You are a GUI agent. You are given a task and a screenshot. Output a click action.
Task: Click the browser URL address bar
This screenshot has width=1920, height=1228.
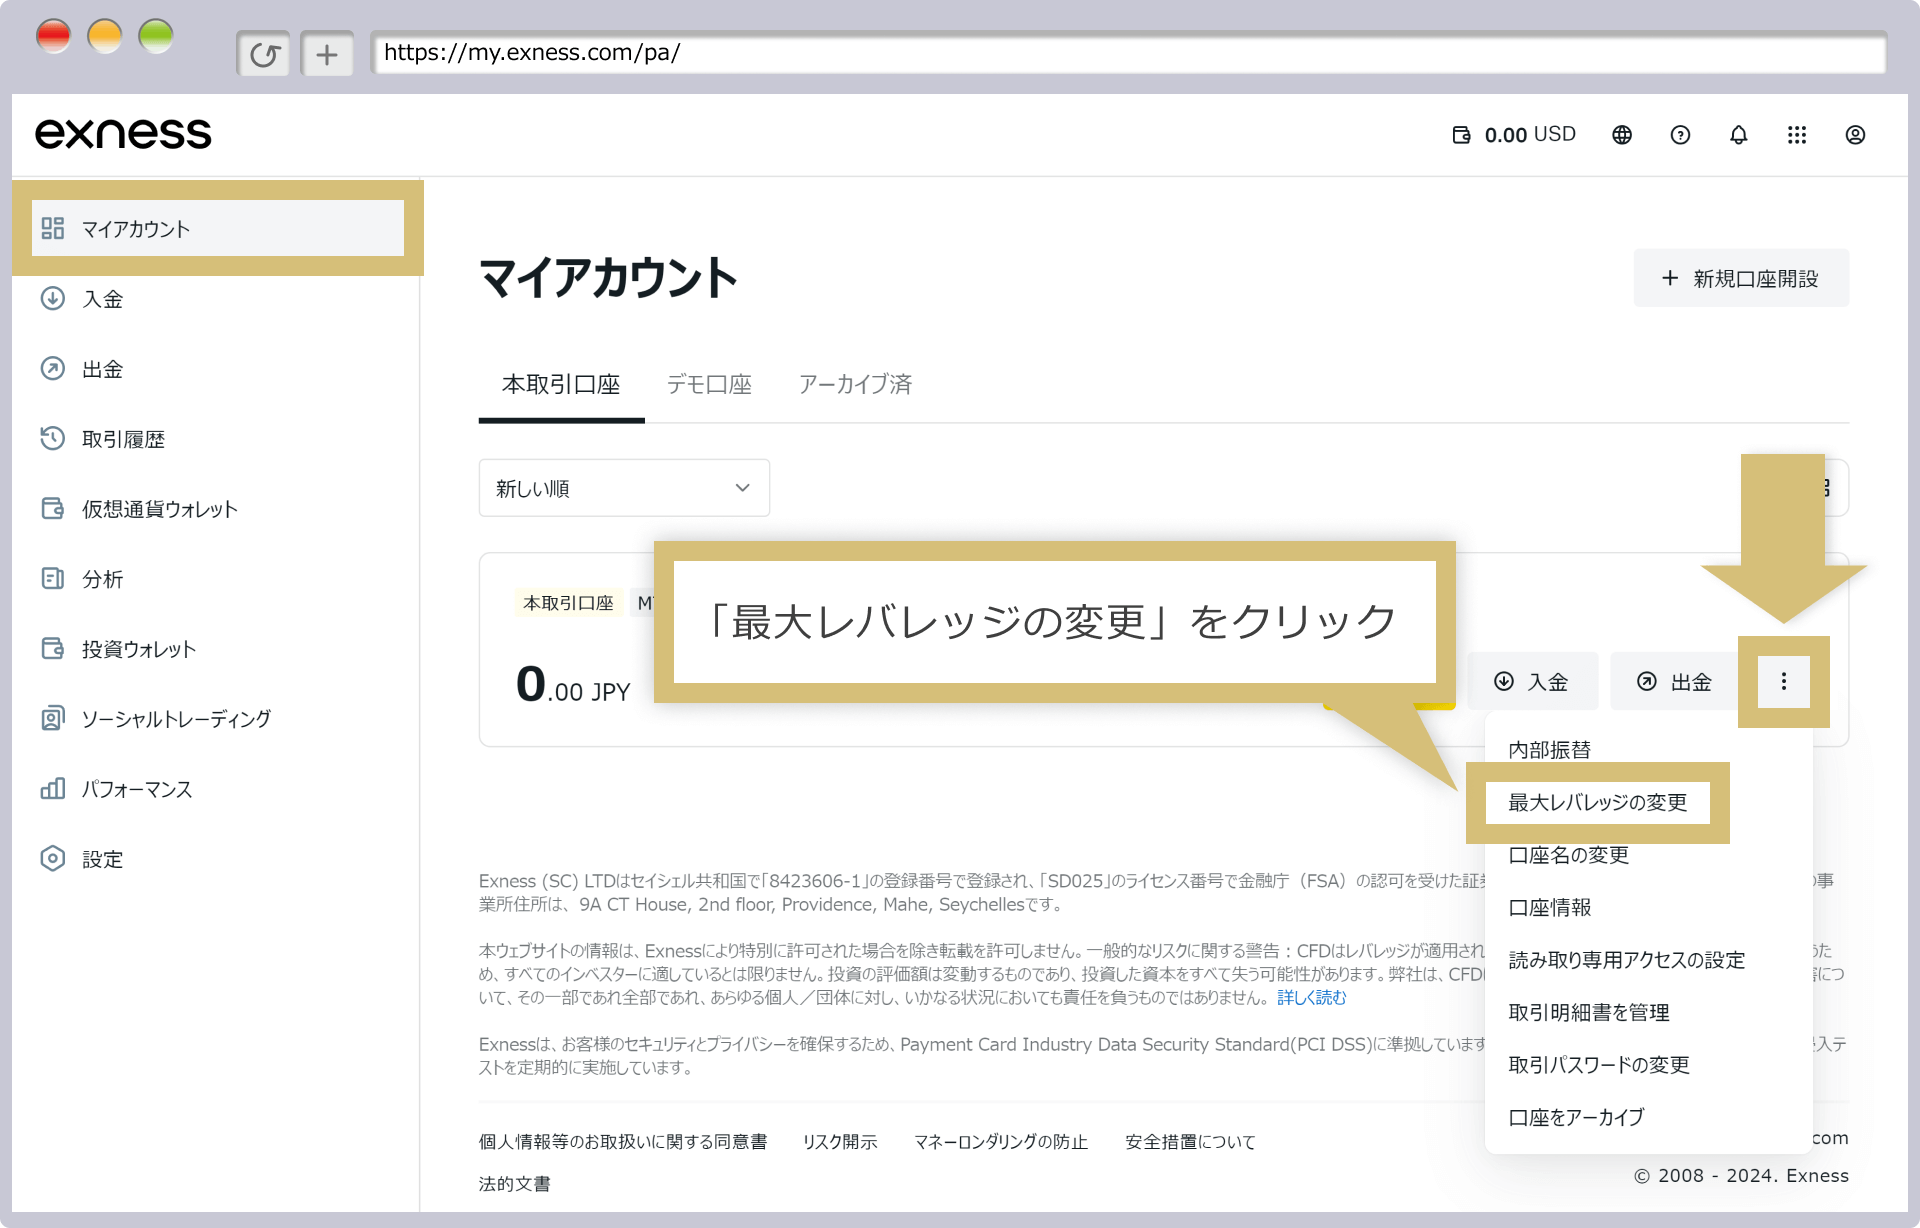(x=1128, y=53)
